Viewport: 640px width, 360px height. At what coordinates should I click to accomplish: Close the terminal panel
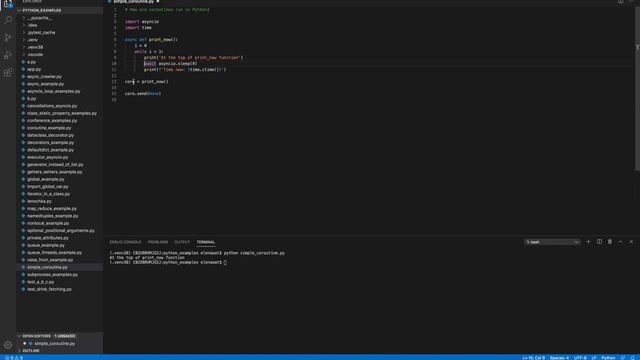coord(631,242)
